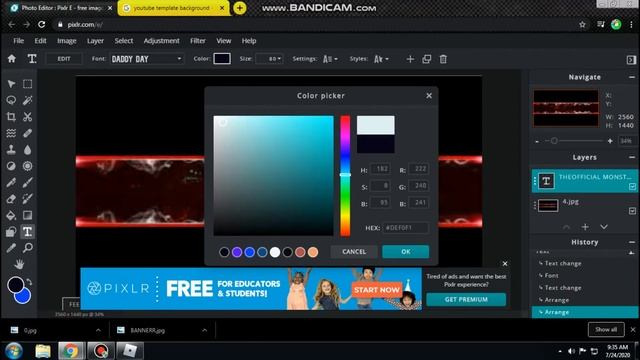
Task: Select the Liquify tool
Action: pyautogui.click(x=11, y=133)
